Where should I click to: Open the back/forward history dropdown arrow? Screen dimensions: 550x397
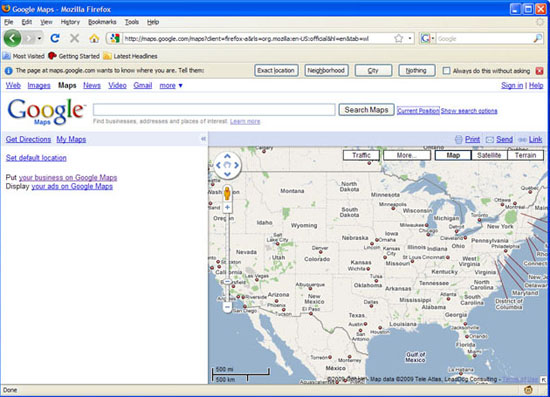pyautogui.click(x=40, y=38)
